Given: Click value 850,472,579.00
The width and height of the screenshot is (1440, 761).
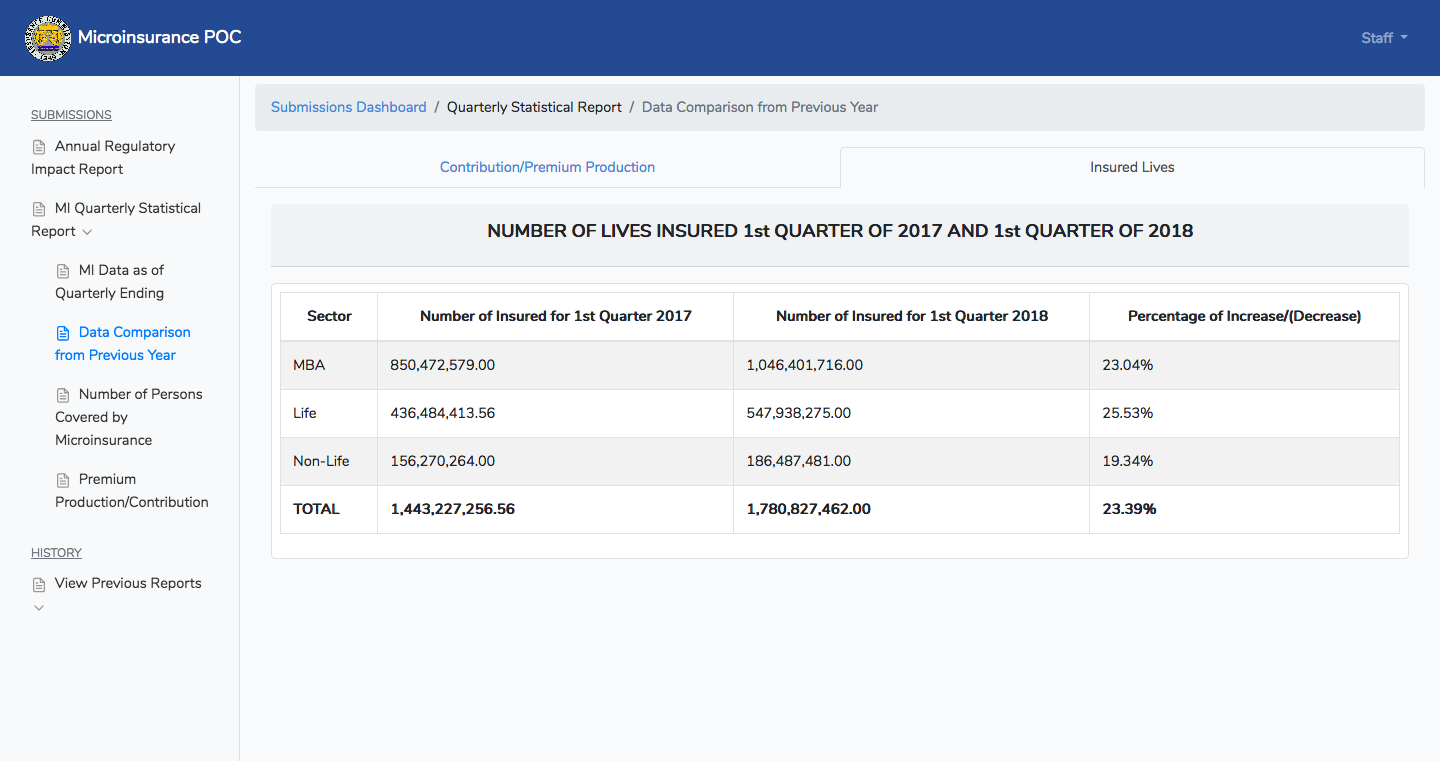Looking at the screenshot, I should [442, 365].
